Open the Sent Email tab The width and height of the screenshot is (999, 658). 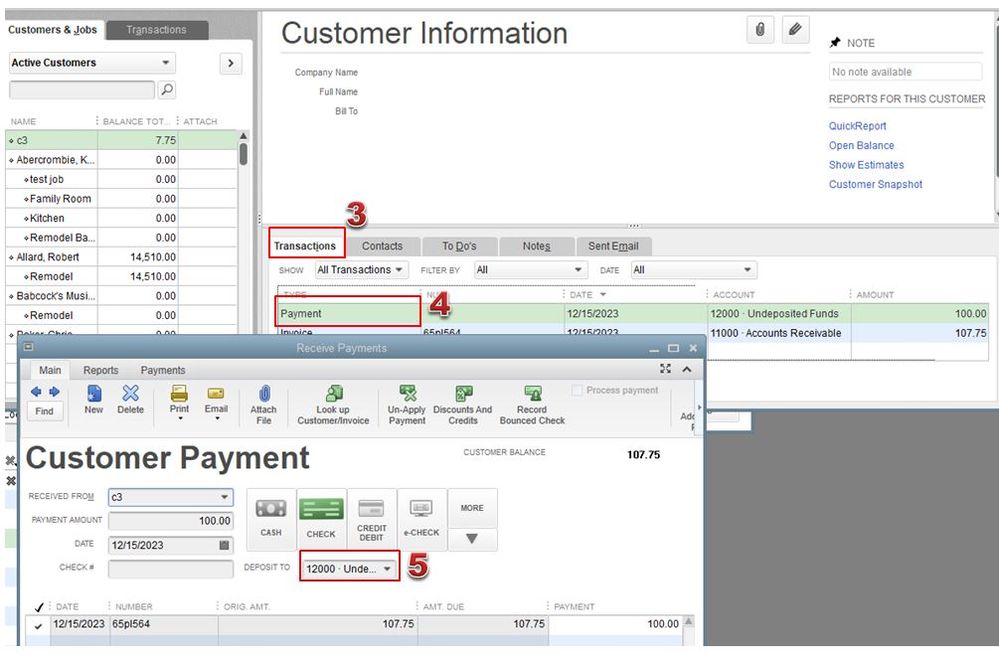(x=613, y=246)
